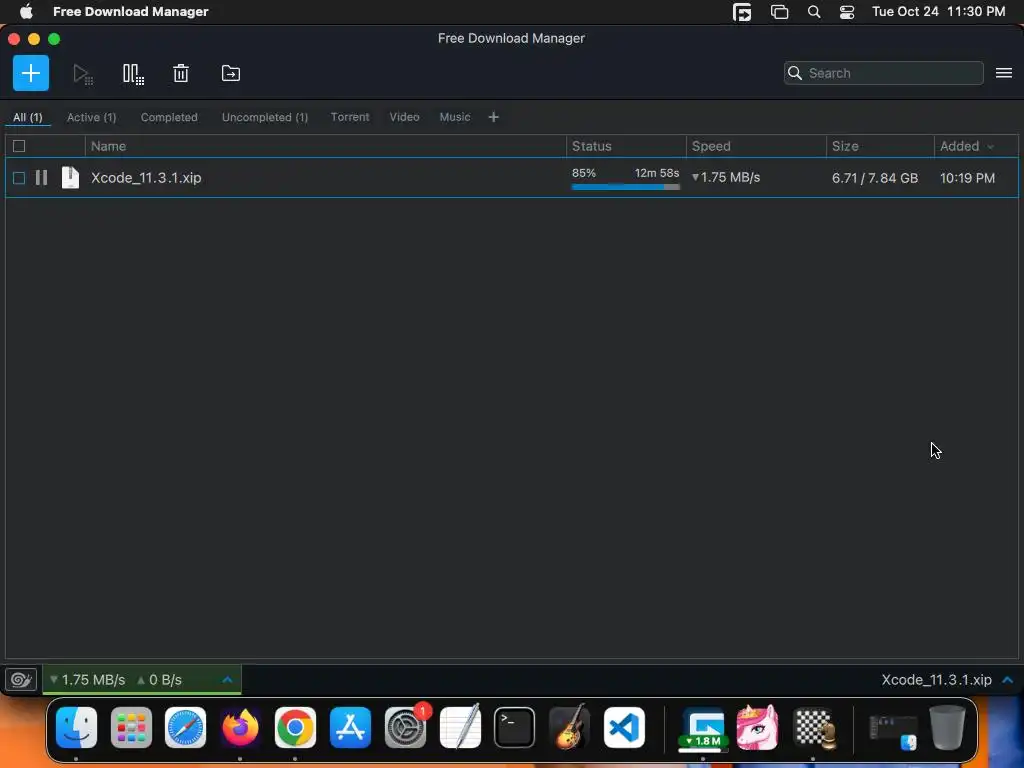
Task: Click the 10:19 PM added time cell
Action: click(967, 178)
